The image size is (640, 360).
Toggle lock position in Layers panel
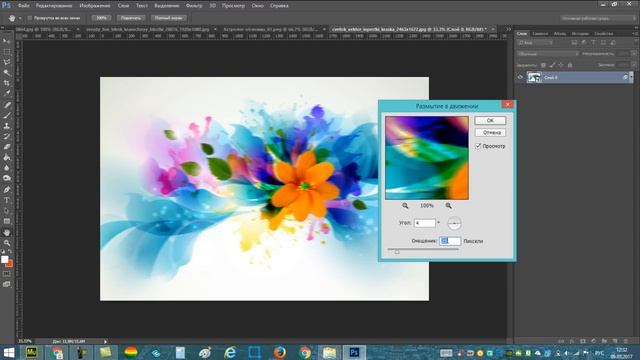[x=561, y=65]
